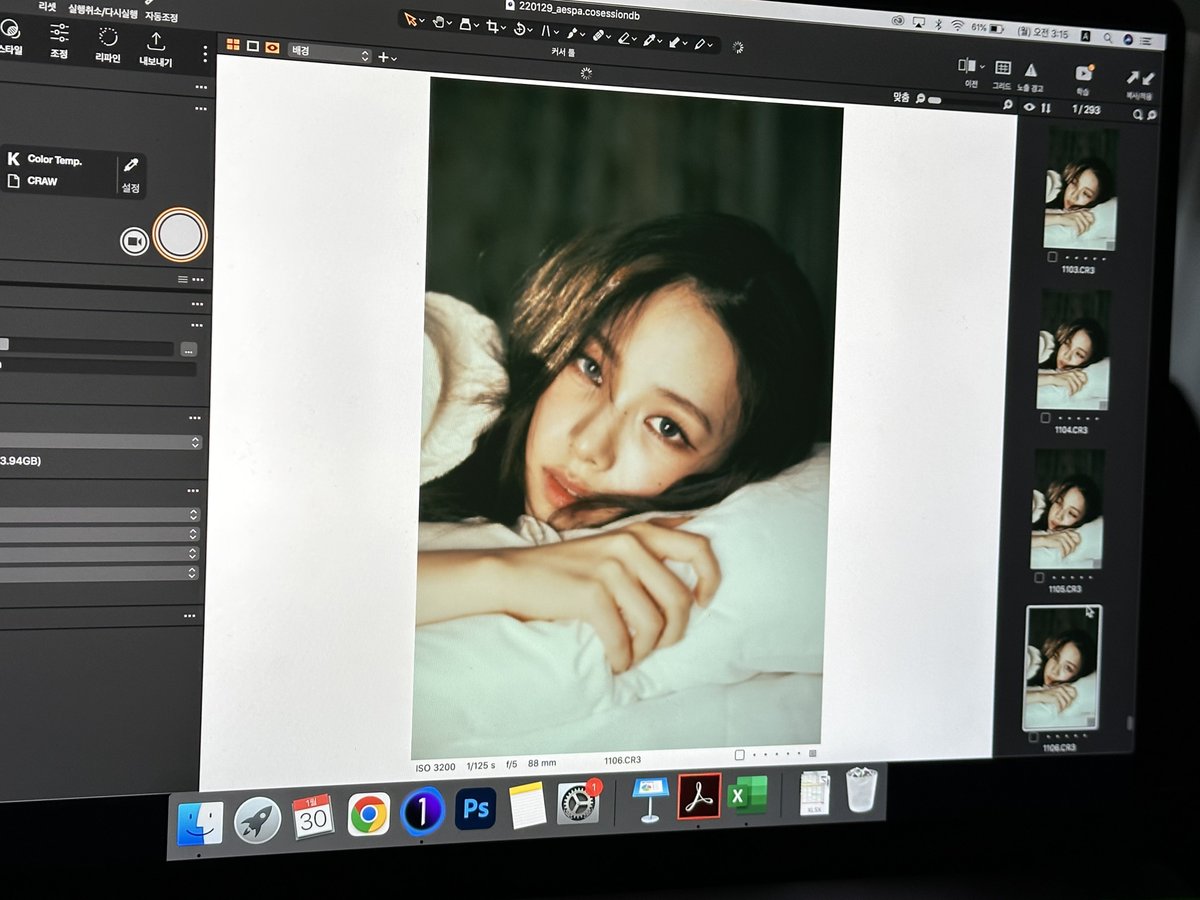The height and width of the screenshot is (900, 1200).
Task: Open the browser sort arrows icon
Action: point(1046,107)
